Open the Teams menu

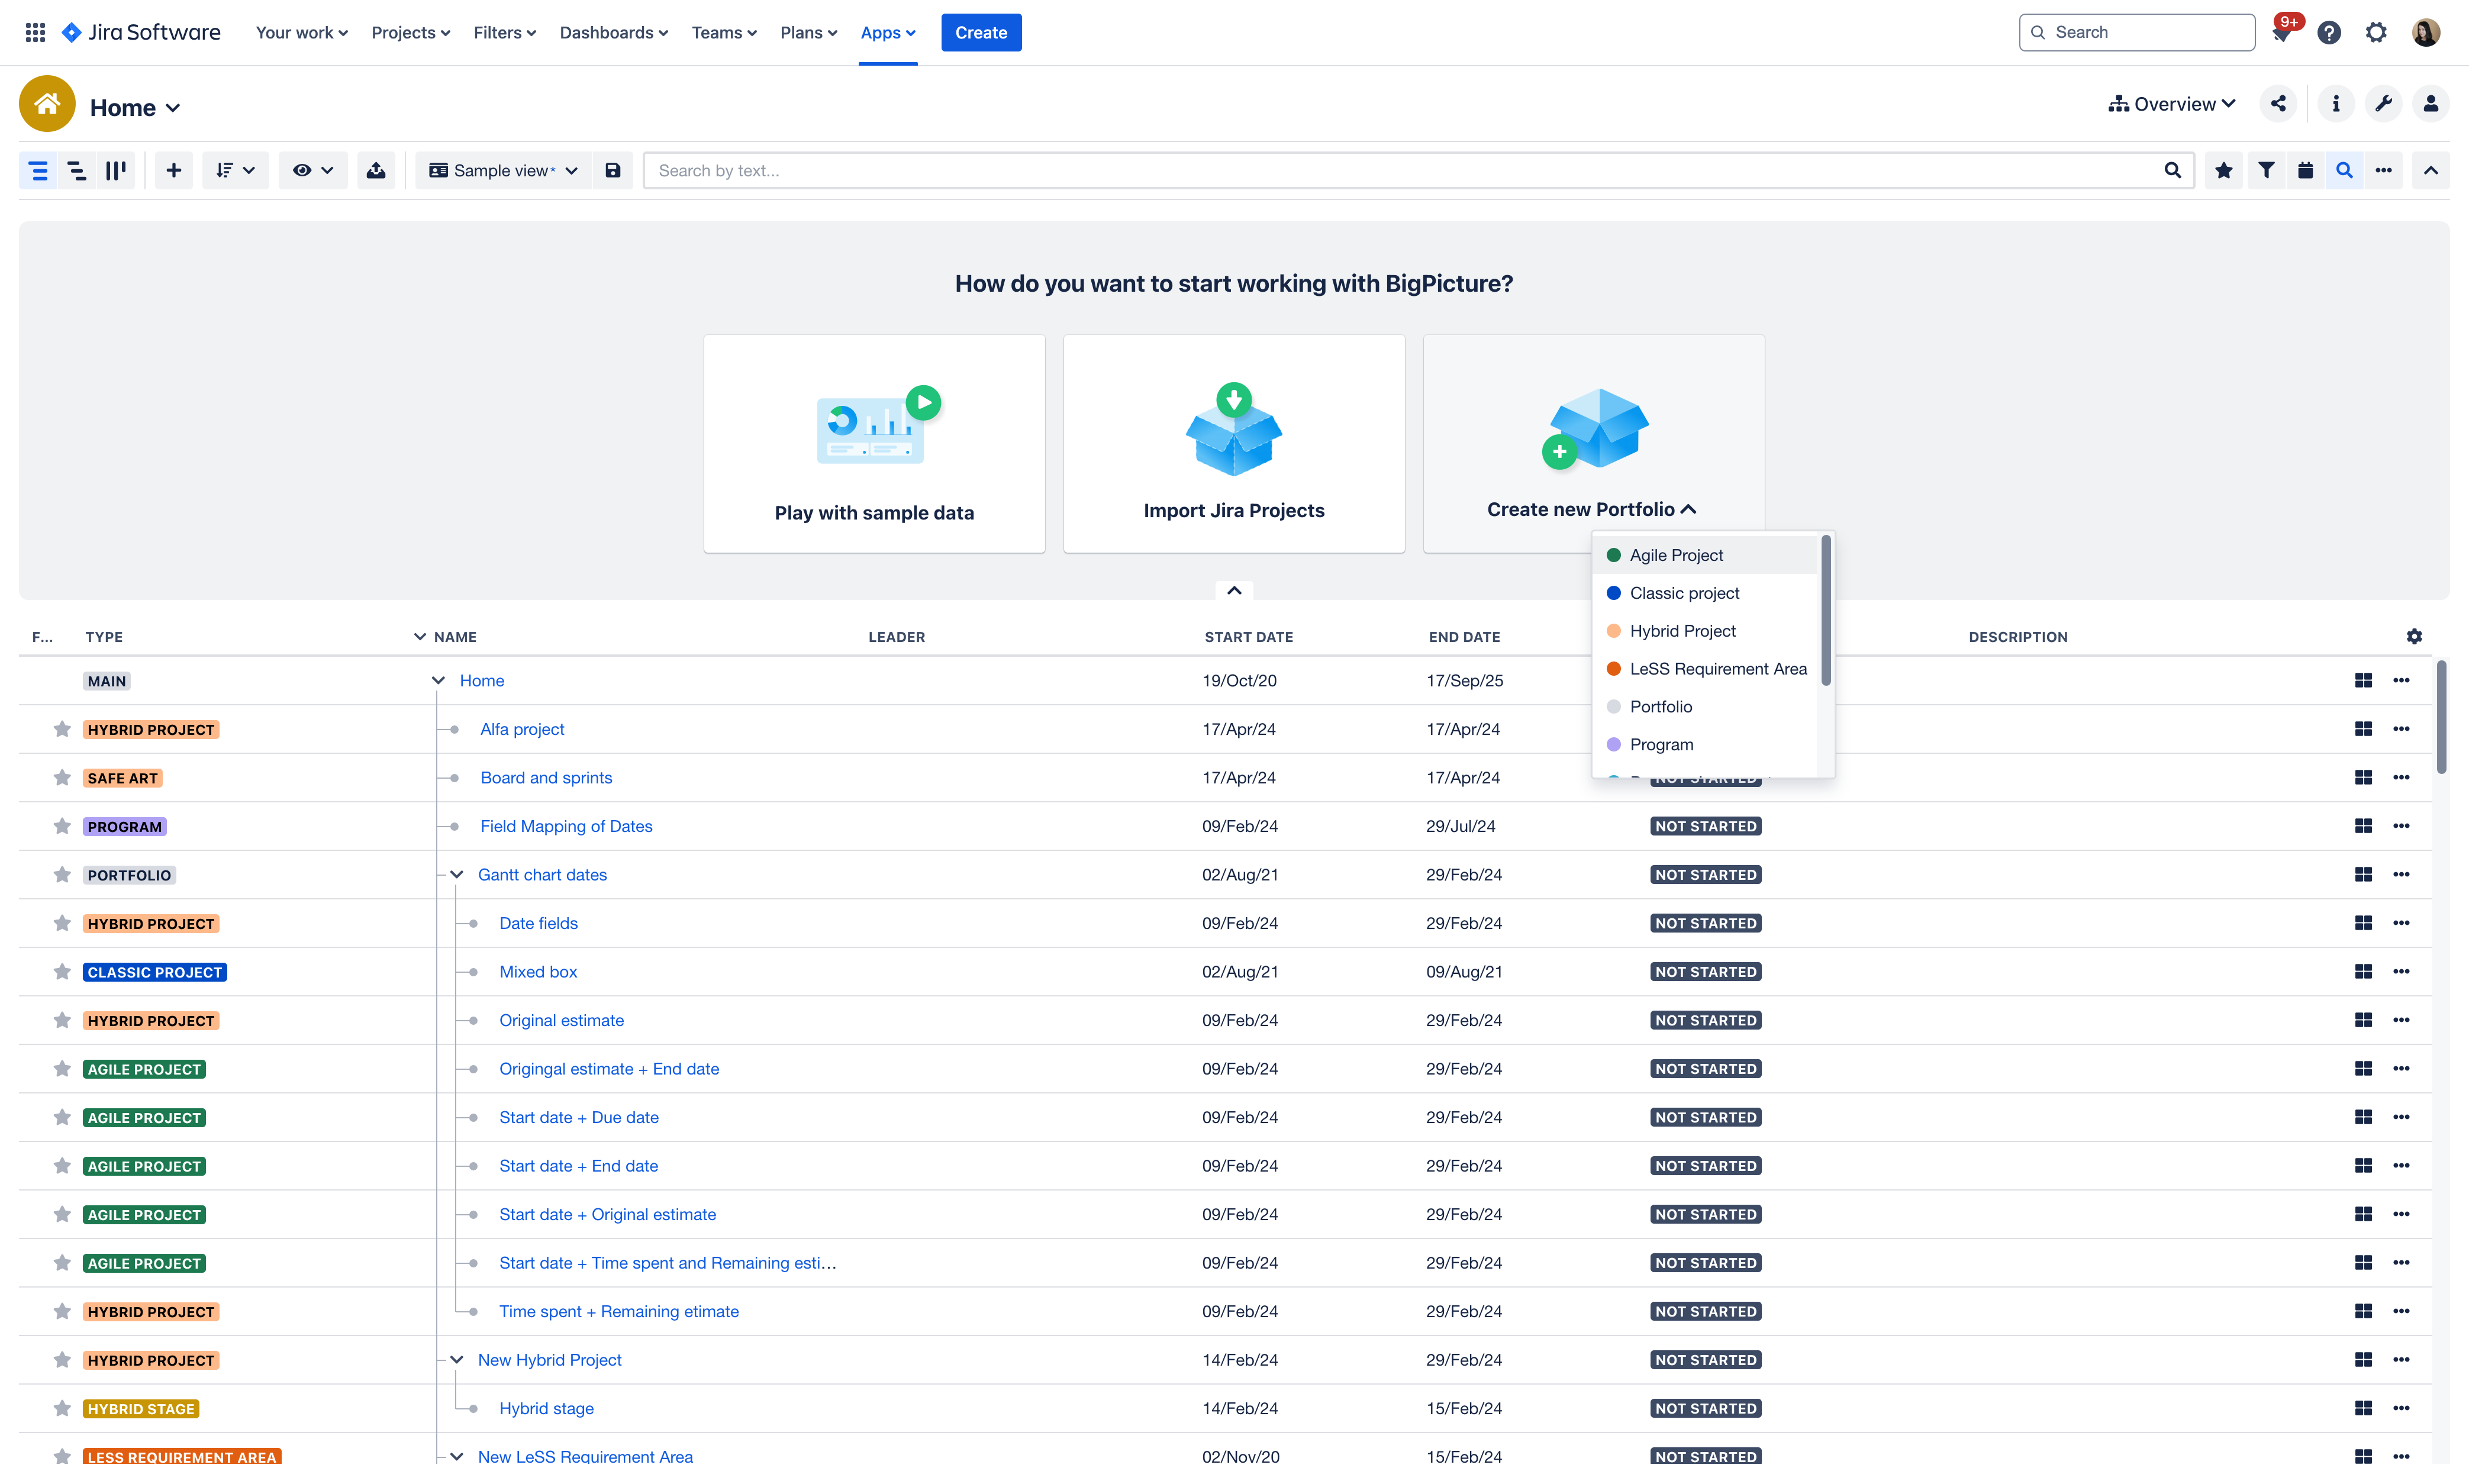click(724, 32)
